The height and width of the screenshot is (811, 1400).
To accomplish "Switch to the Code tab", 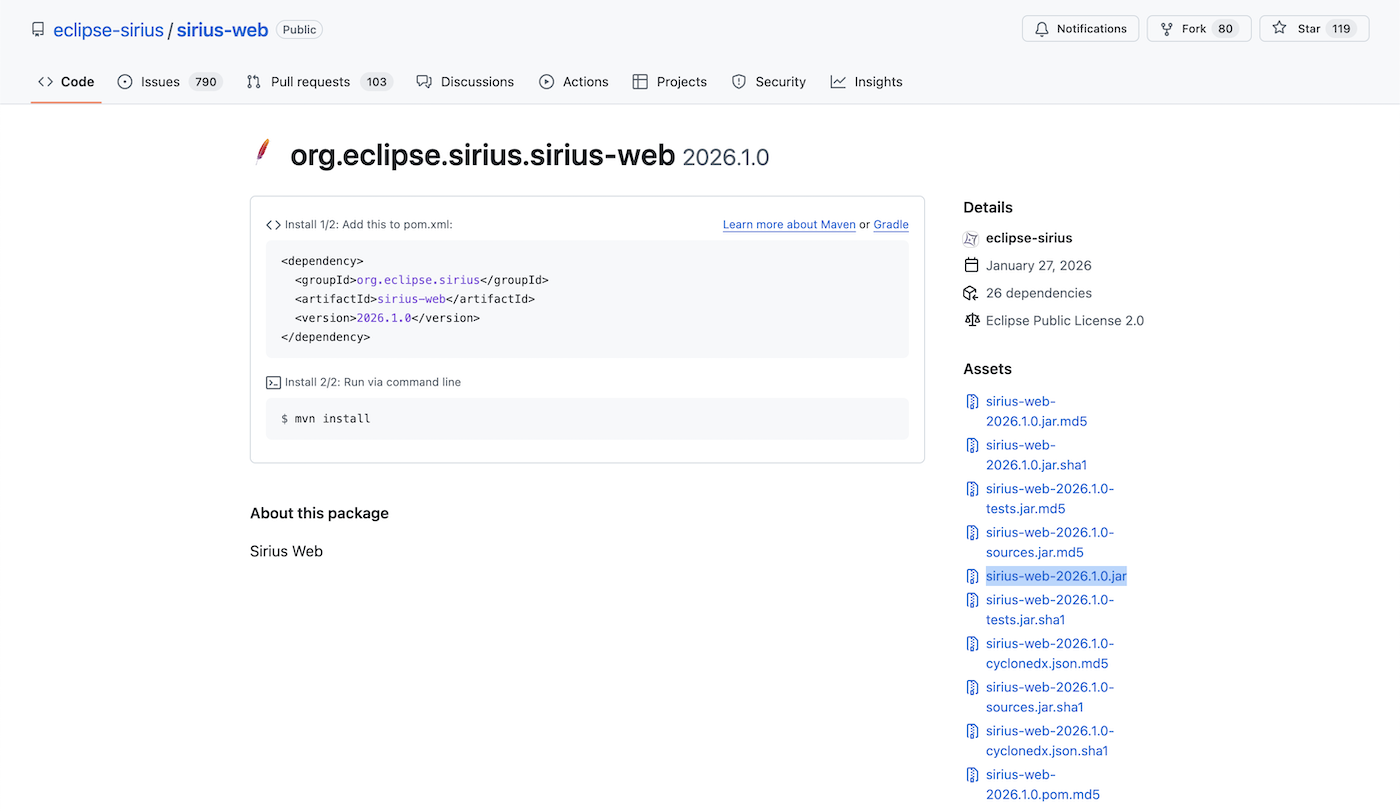I will [x=66, y=82].
